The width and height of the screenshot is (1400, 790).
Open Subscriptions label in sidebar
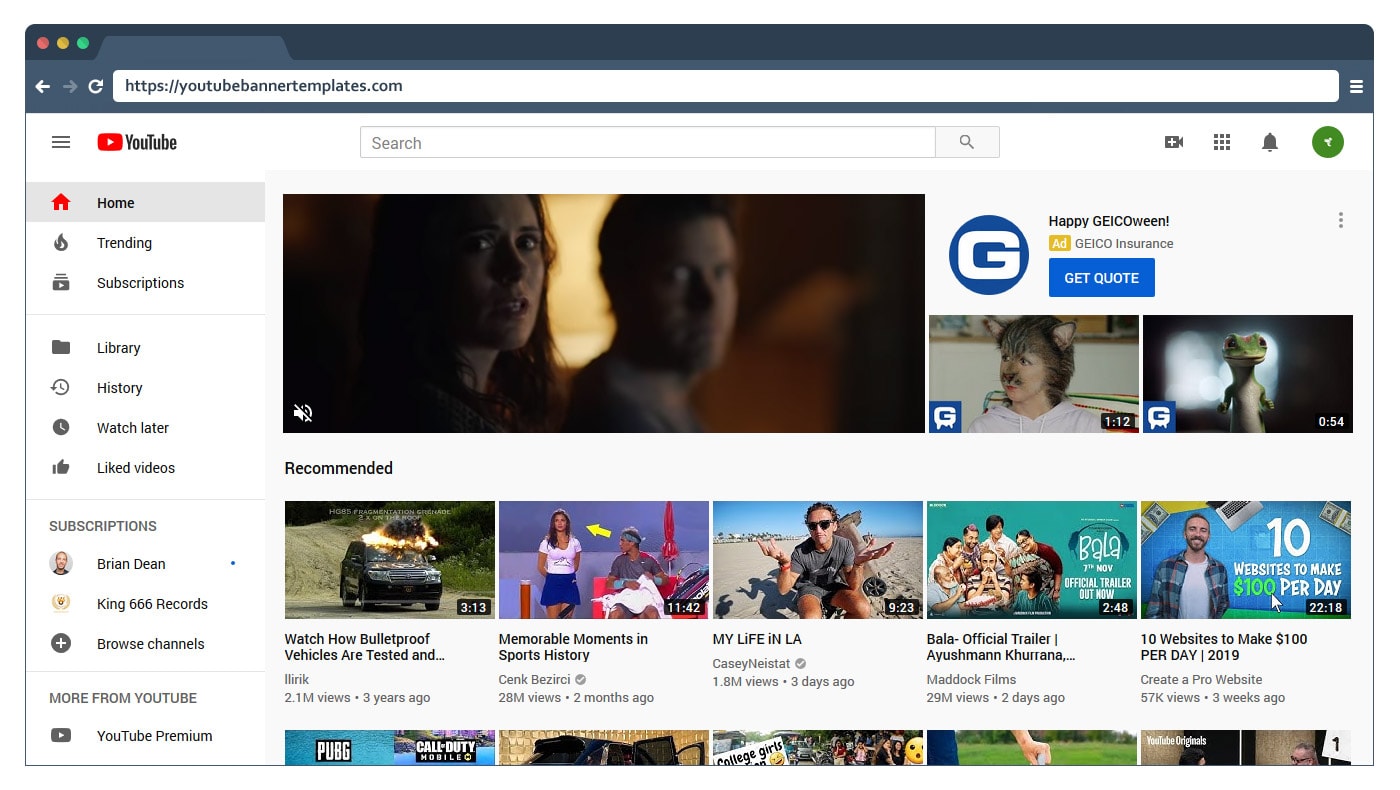coord(140,283)
